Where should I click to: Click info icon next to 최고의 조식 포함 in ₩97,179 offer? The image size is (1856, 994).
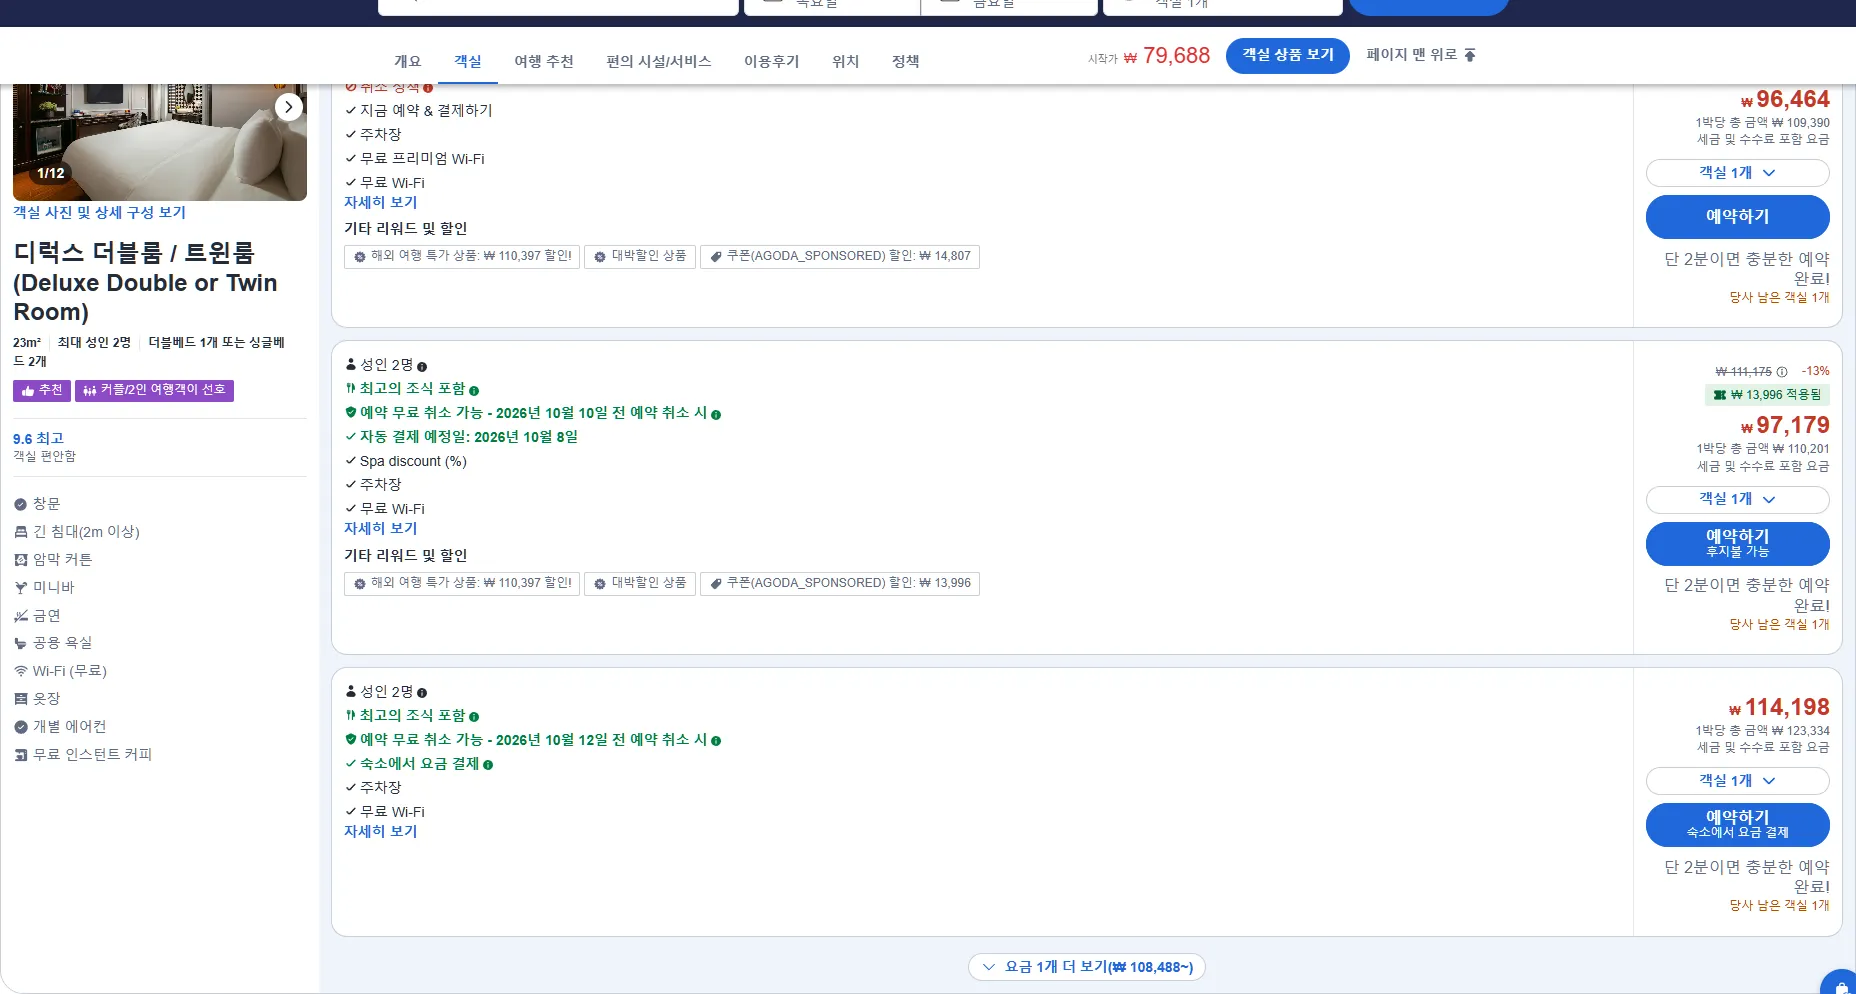474,391
